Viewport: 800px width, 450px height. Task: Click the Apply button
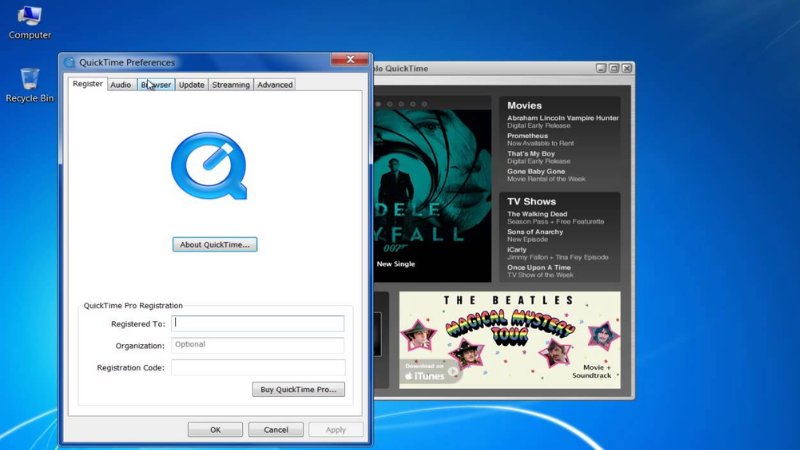click(336, 430)
